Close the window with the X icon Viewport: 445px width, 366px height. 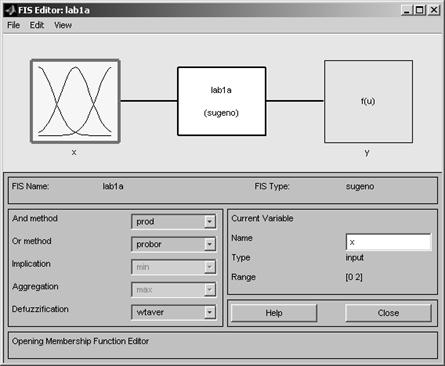pos(434,10)
